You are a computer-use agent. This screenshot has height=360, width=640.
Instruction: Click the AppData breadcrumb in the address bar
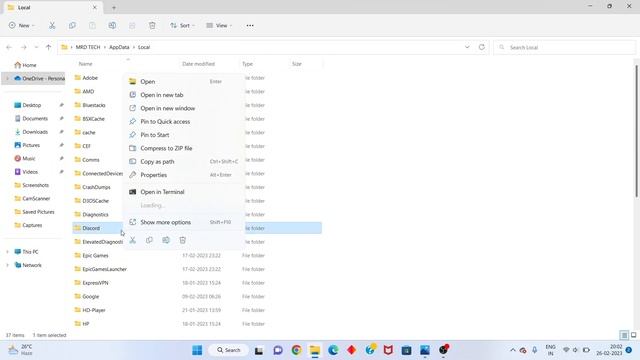click(119, 47)
